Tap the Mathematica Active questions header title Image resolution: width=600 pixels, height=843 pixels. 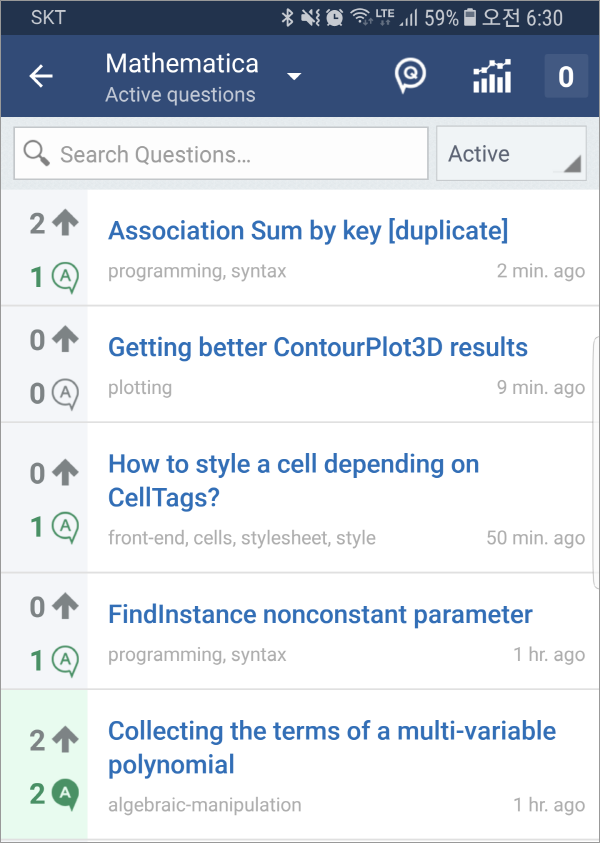[x=182, y=77]
